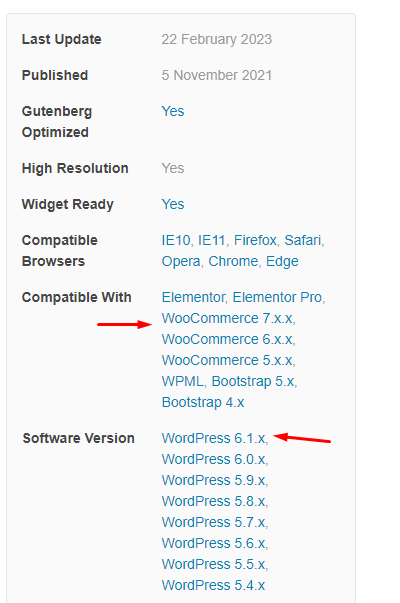Select the WooCommerce 6.x.x link

click(227, 340)
